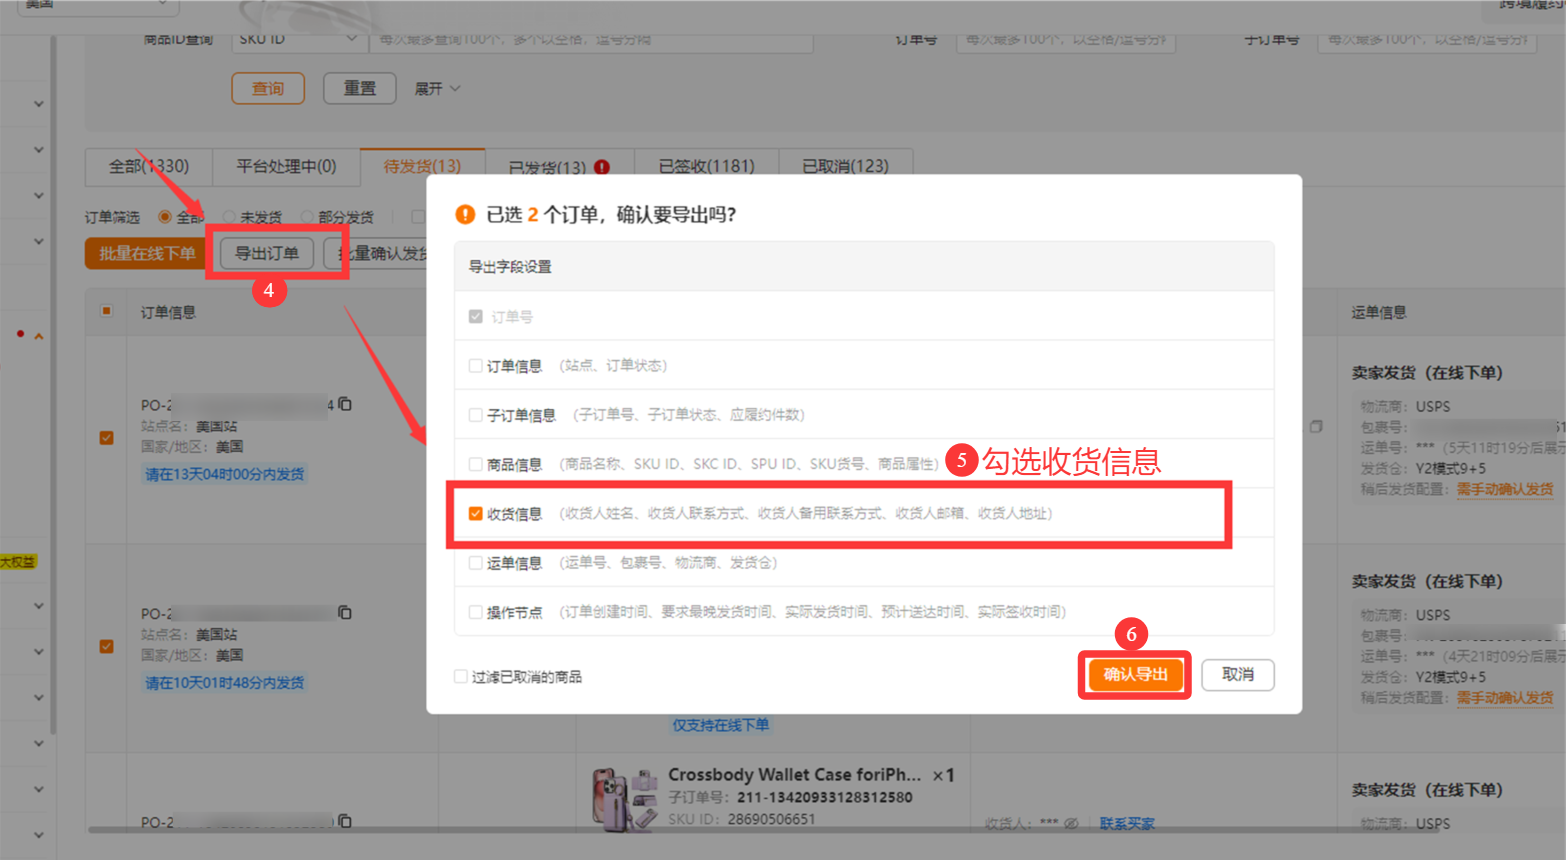Image resolution: width=1566 pixels, height=860 pixels.
Task: Click the copy icon beside the second order number
Action: 345,612
